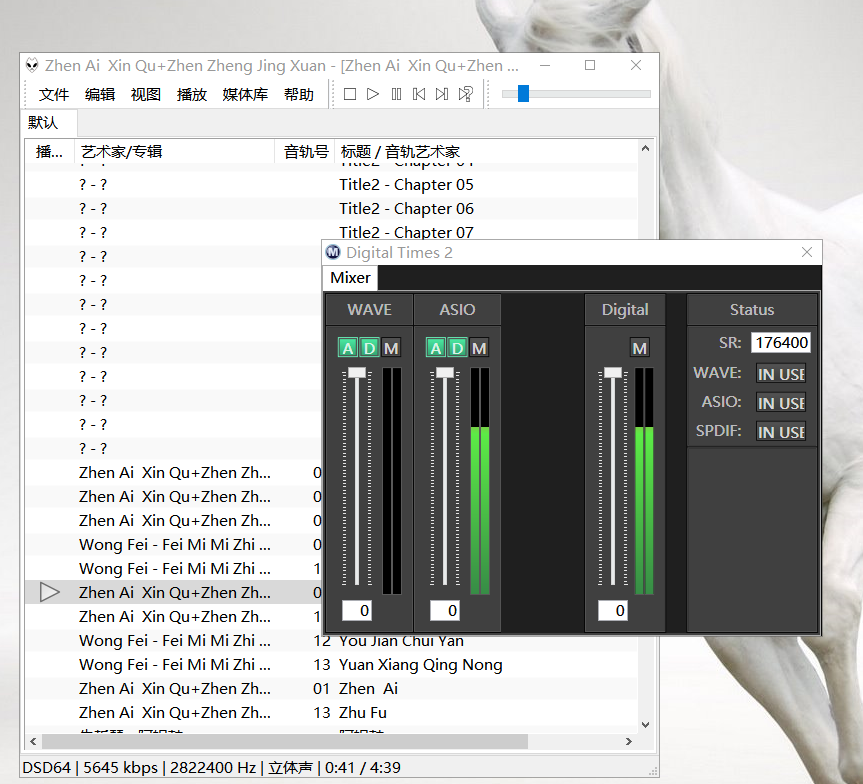The image size is (863, 784).
Task: Skip to the previous track
Action: coord(419,94)
